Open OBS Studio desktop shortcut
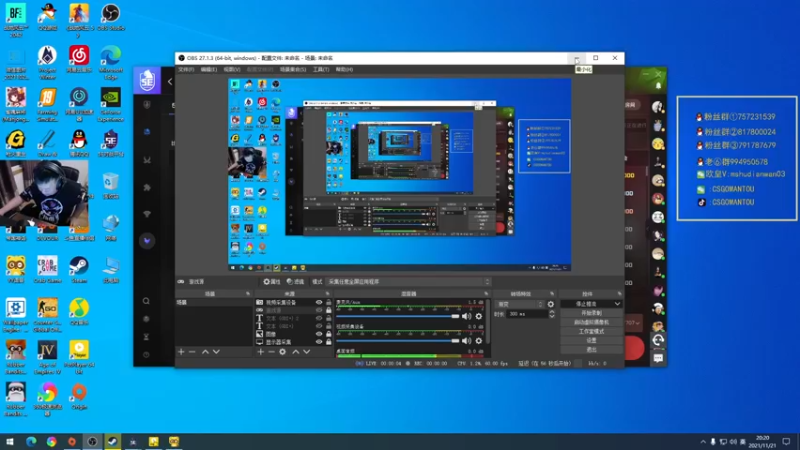The height and width of the screenshot is (450, 800). tap(110, 17)
